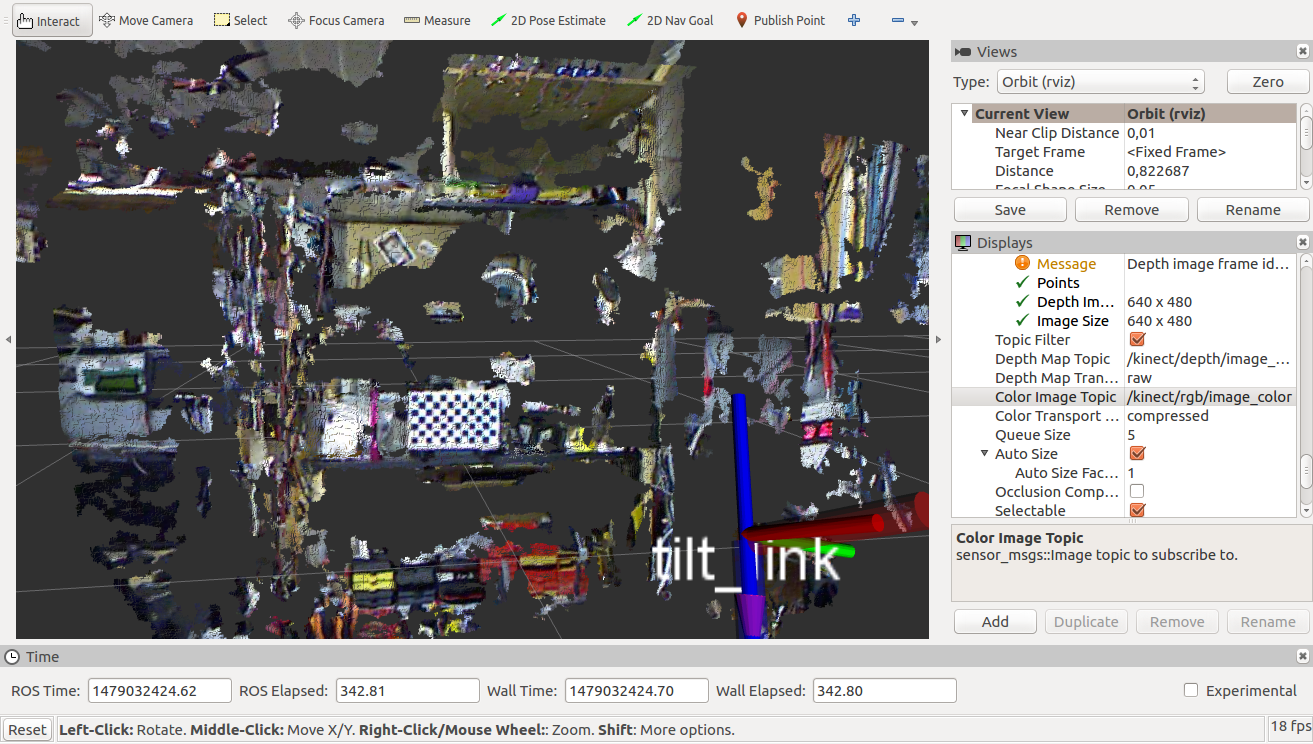
Task: Select the 2D Nav Goal tool
Action: 670,21
